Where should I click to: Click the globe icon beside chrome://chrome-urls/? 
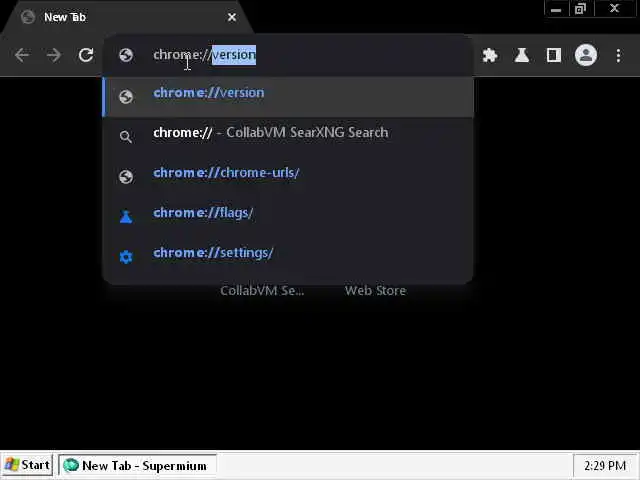[x=126, y=177]
